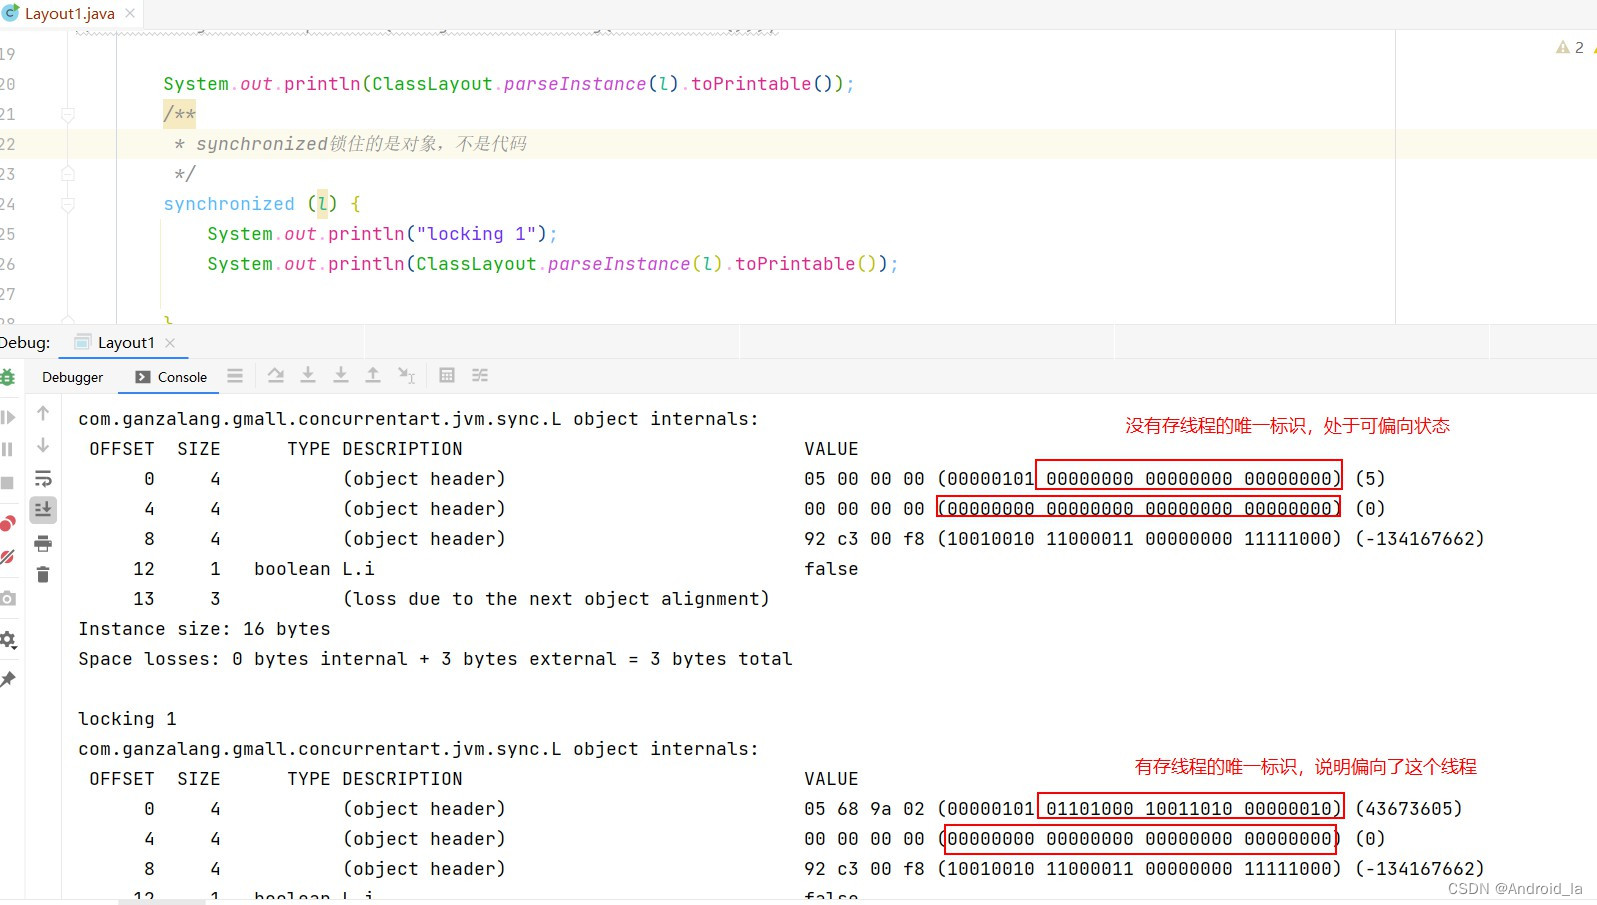This screenshot has width=1597, height=905.
Task: Click the 'boolean L.i' console row
Action: (314, 569)
